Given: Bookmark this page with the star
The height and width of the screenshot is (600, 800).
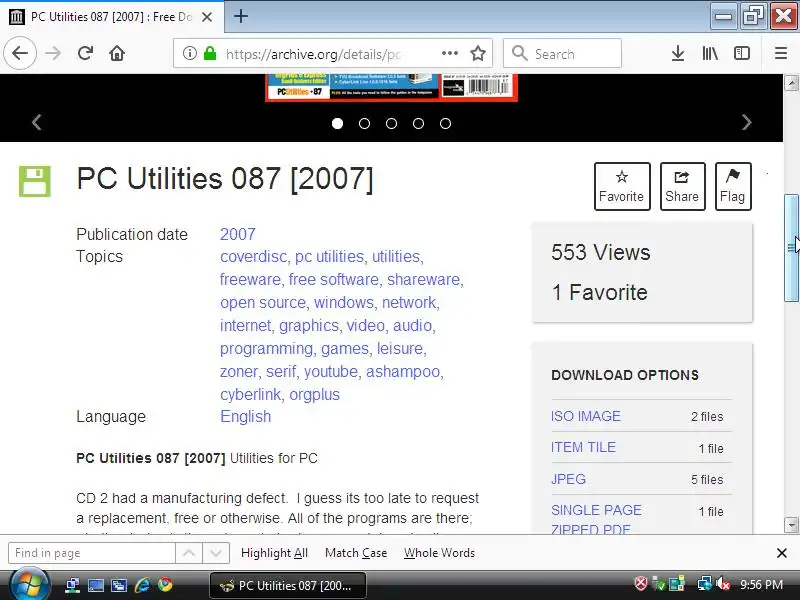Looking at the screenshot, I should pos(478,53).
